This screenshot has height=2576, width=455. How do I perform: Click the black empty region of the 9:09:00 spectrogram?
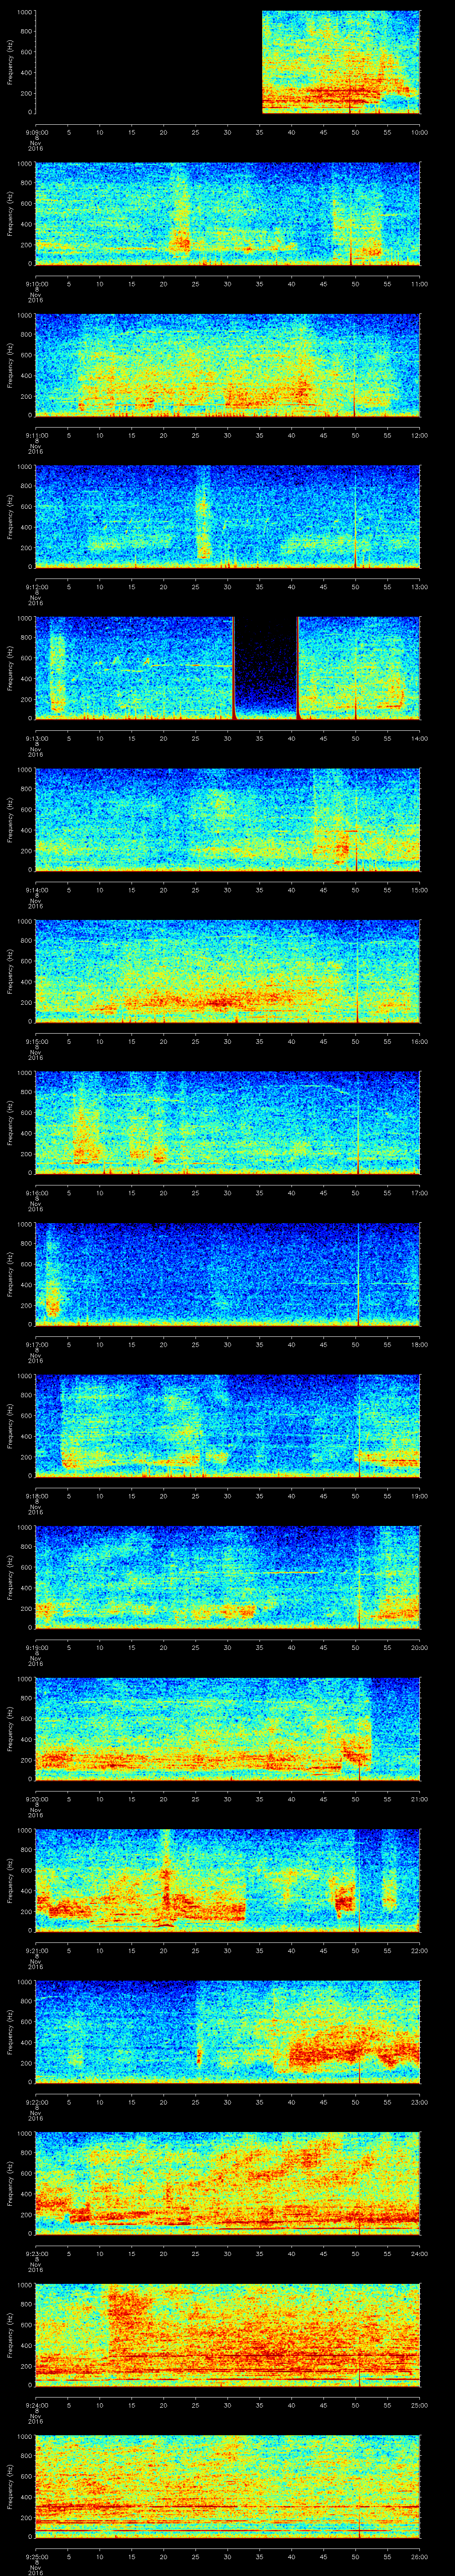point(149,62)
